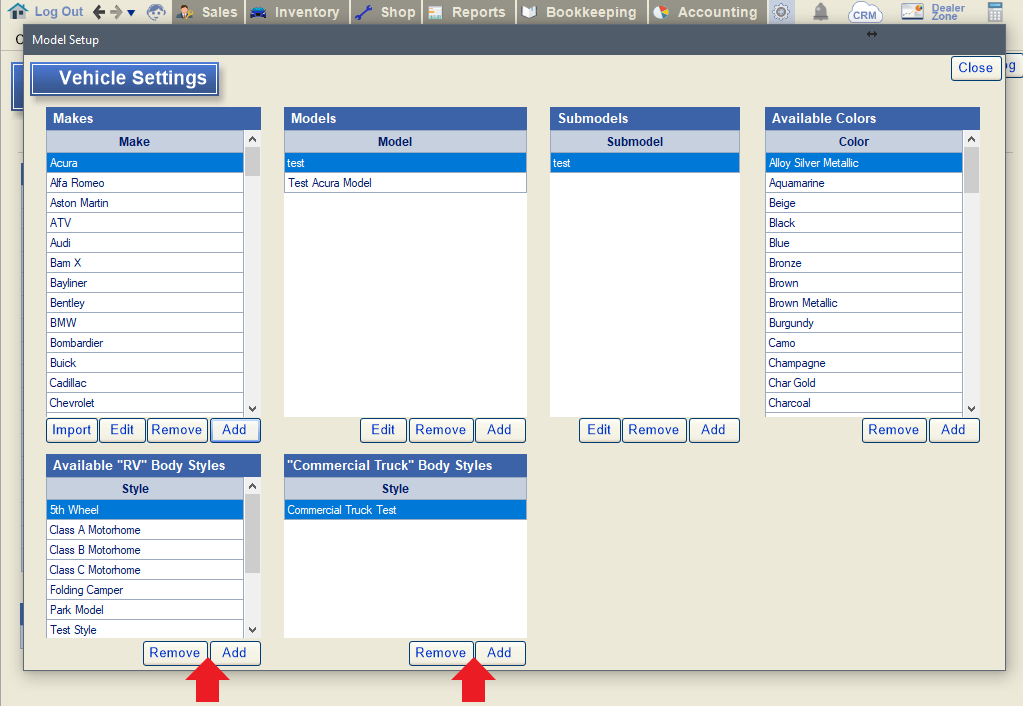The height and width of the screenshot is (706, 1023).
Task: Open the Sales menu
Action: [x=207, y=12]
